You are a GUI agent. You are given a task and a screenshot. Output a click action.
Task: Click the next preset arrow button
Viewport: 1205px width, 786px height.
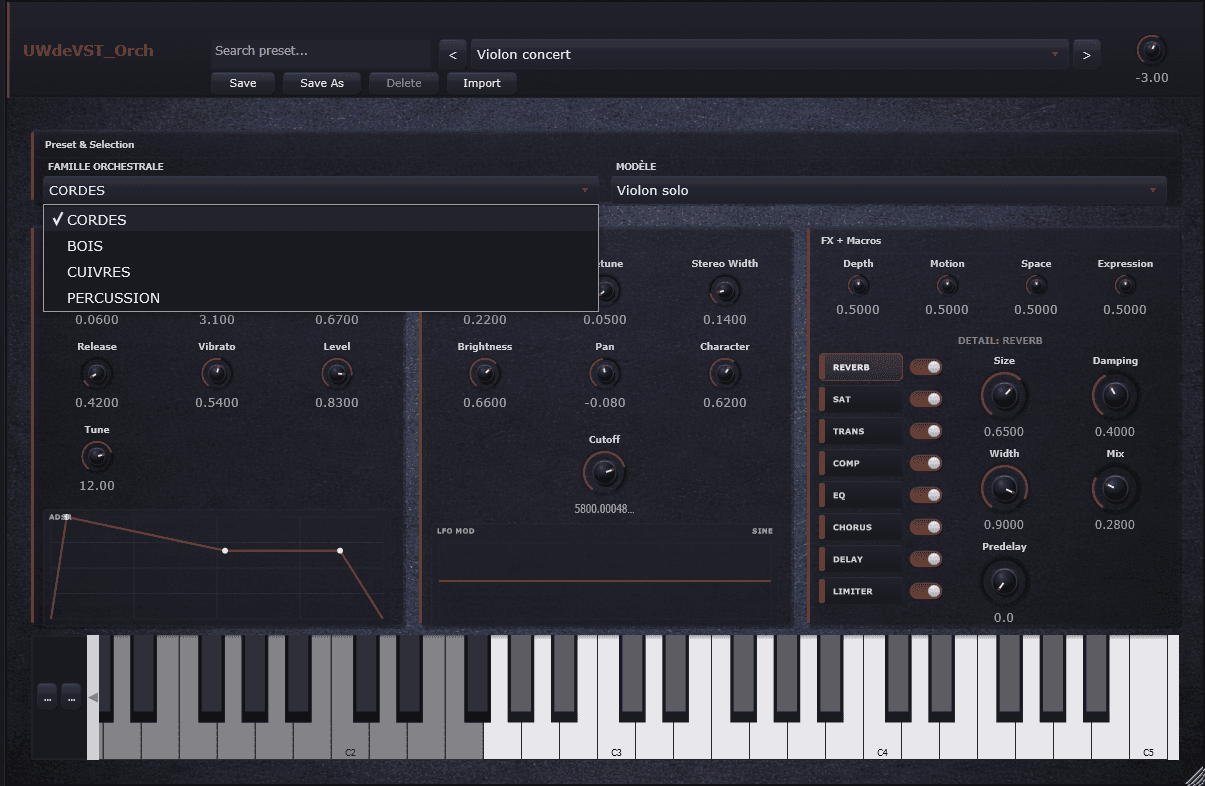point(1086,54)
